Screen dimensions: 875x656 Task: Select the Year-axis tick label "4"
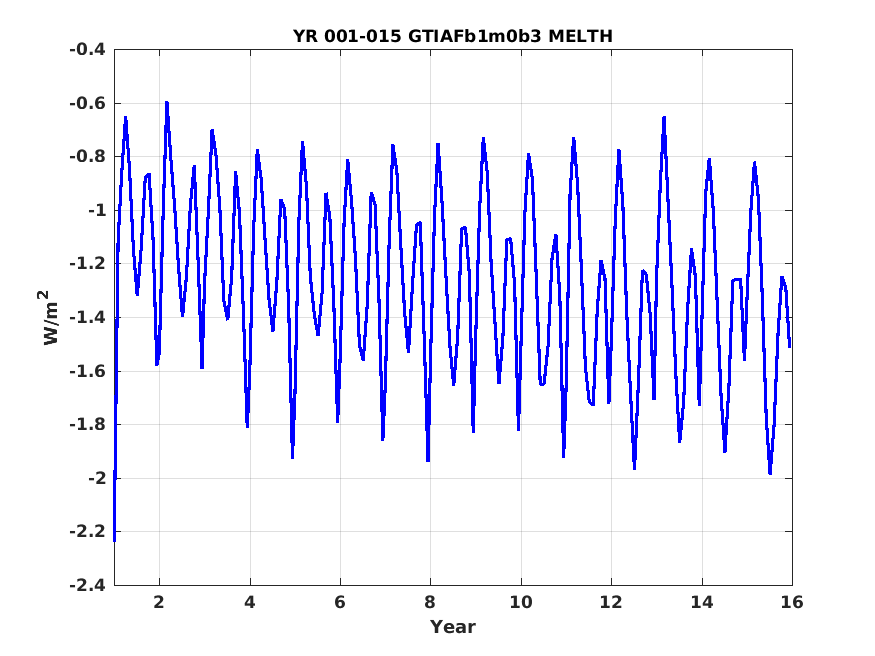point(250,602)
